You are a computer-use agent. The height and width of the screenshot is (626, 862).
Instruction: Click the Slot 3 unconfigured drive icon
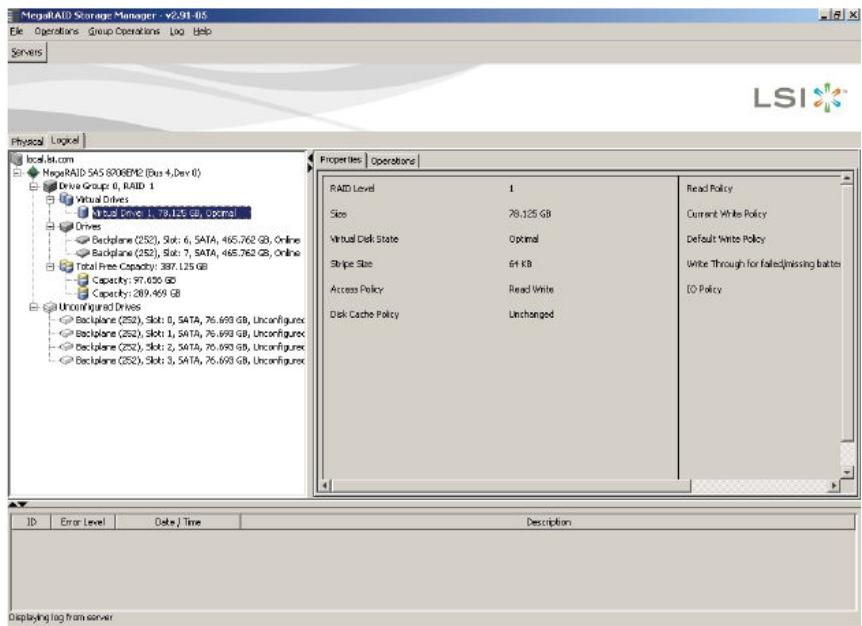coord(67,361)
